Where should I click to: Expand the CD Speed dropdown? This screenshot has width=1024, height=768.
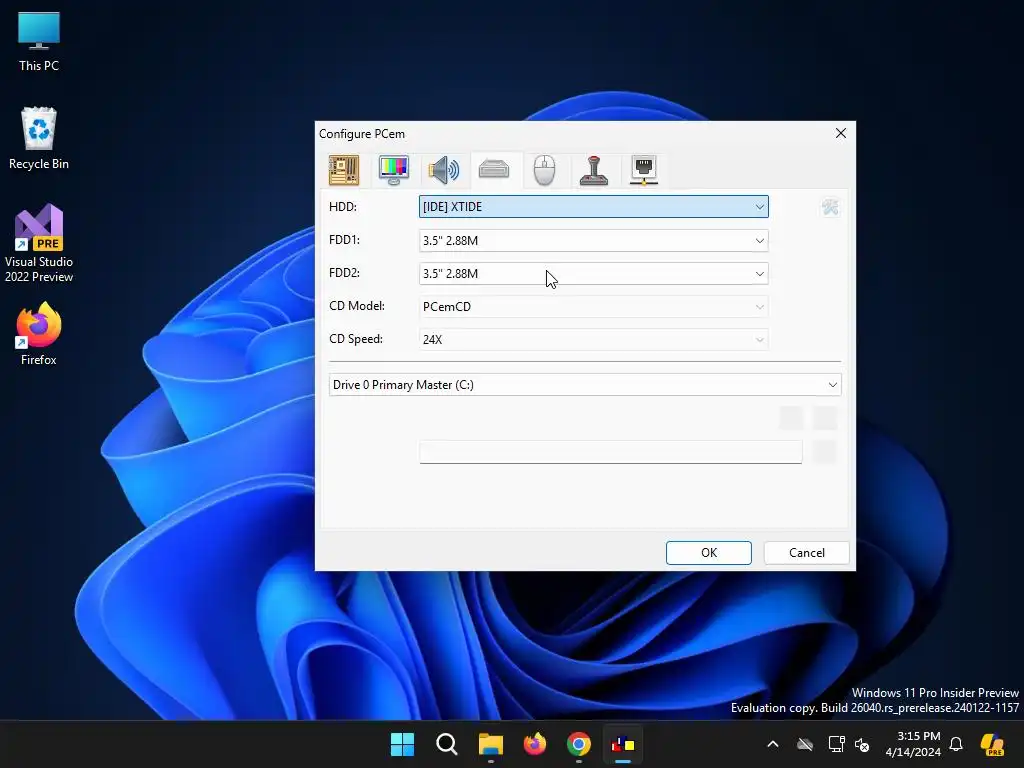coord(593,340)
